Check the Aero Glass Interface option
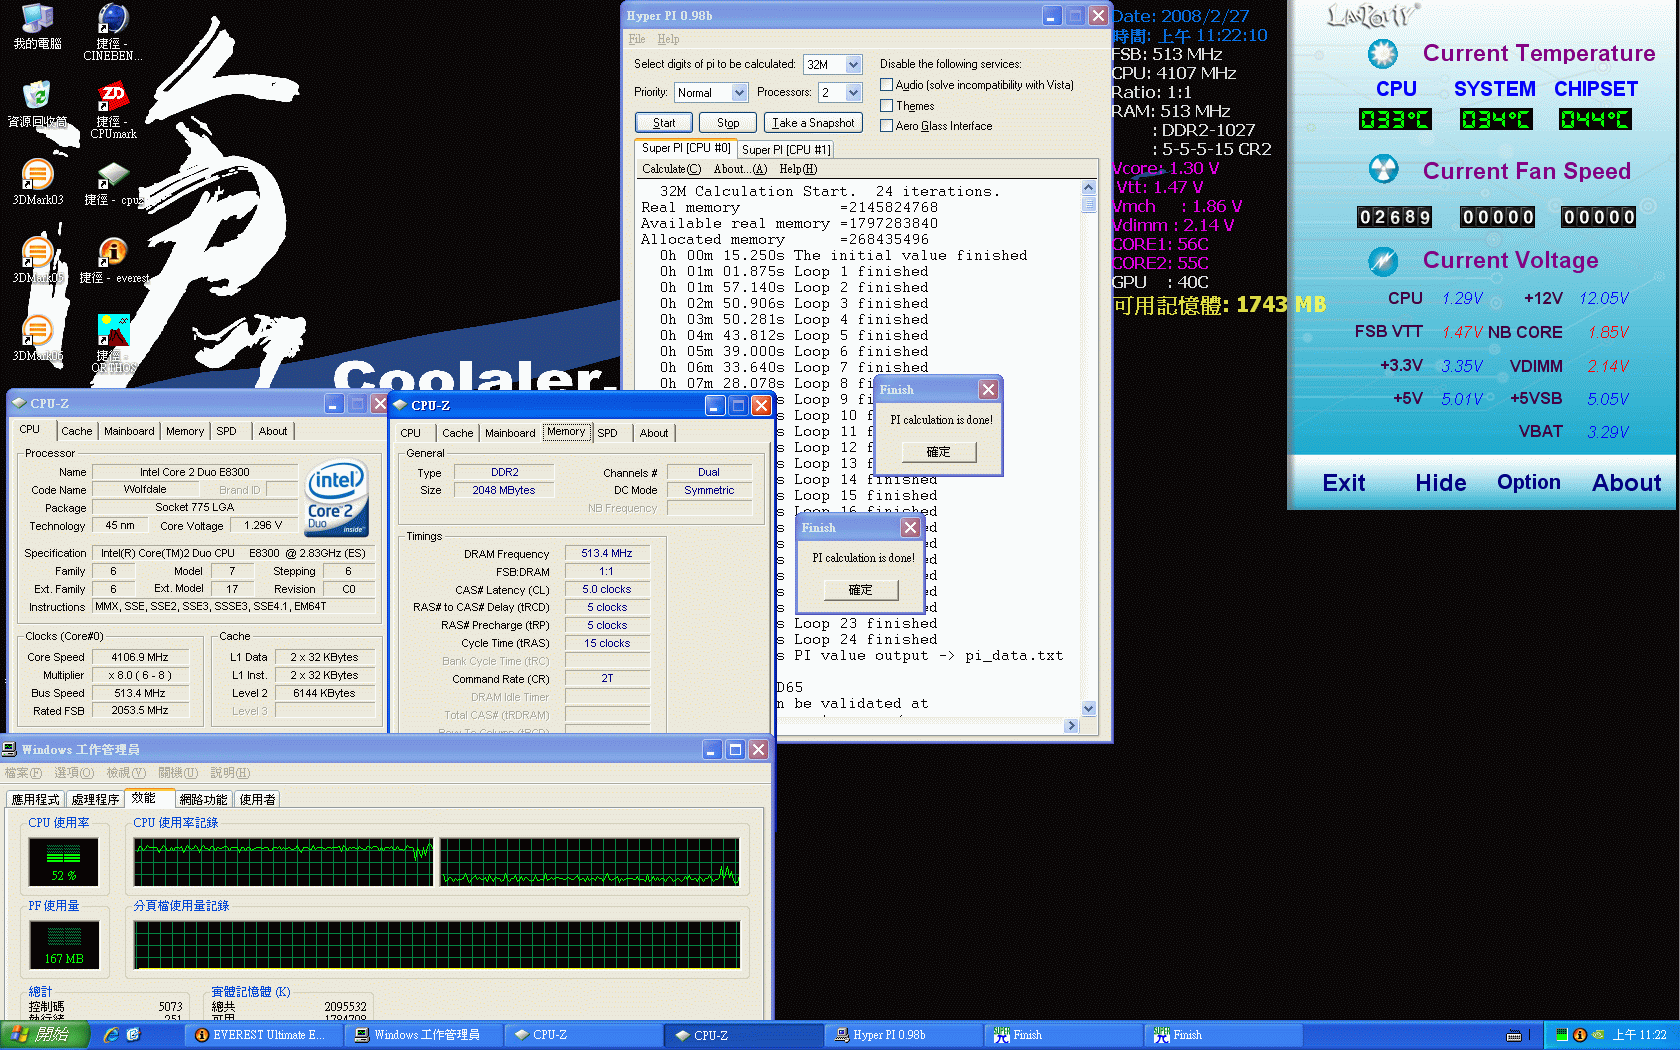The height and width of the screenshot is (1050, 1680). coord(886,126)
